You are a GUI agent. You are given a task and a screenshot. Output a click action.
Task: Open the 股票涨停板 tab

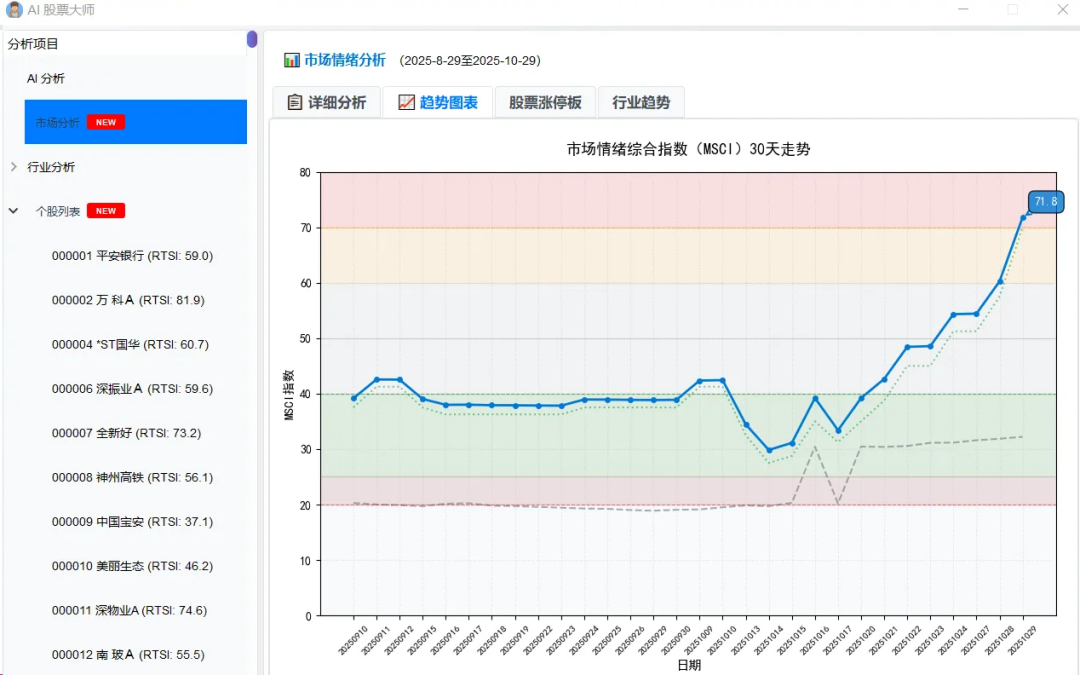click(545, 102)
